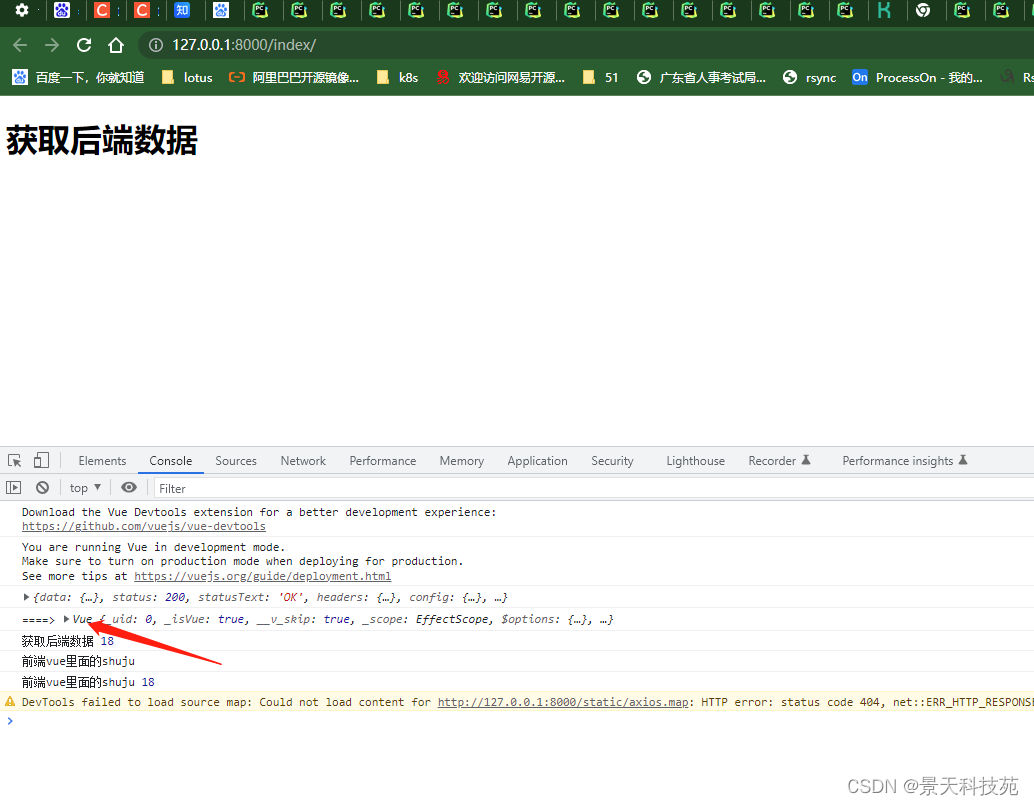
Task: Reload the page with the refresh icon
Action: click(x=84, y=45)
